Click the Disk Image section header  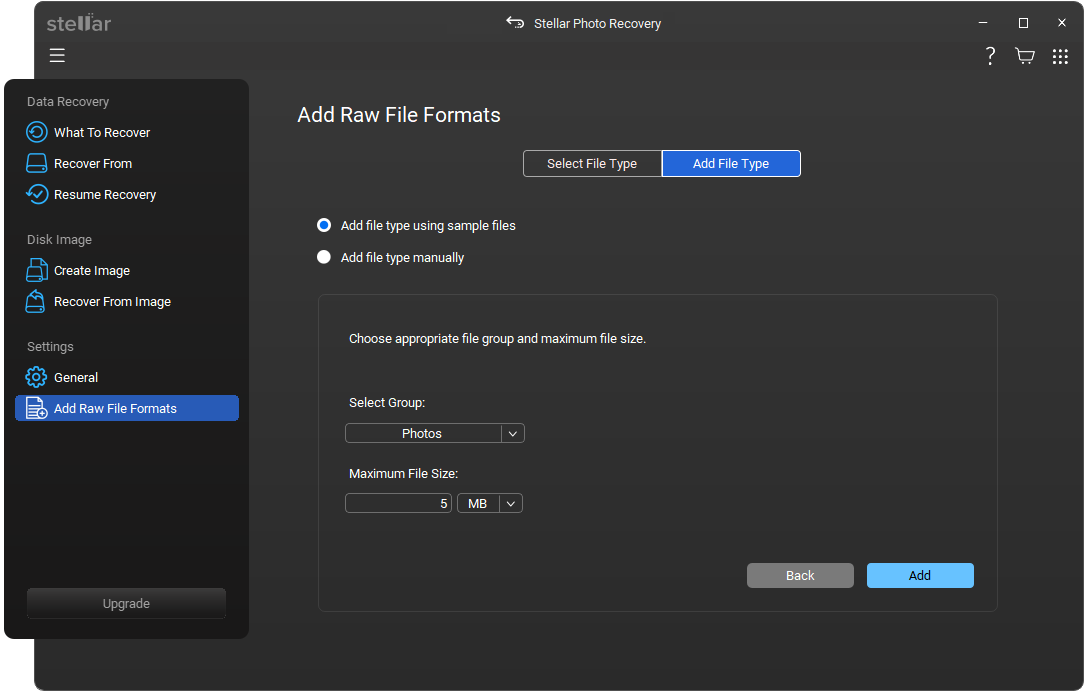click(59, 239)
